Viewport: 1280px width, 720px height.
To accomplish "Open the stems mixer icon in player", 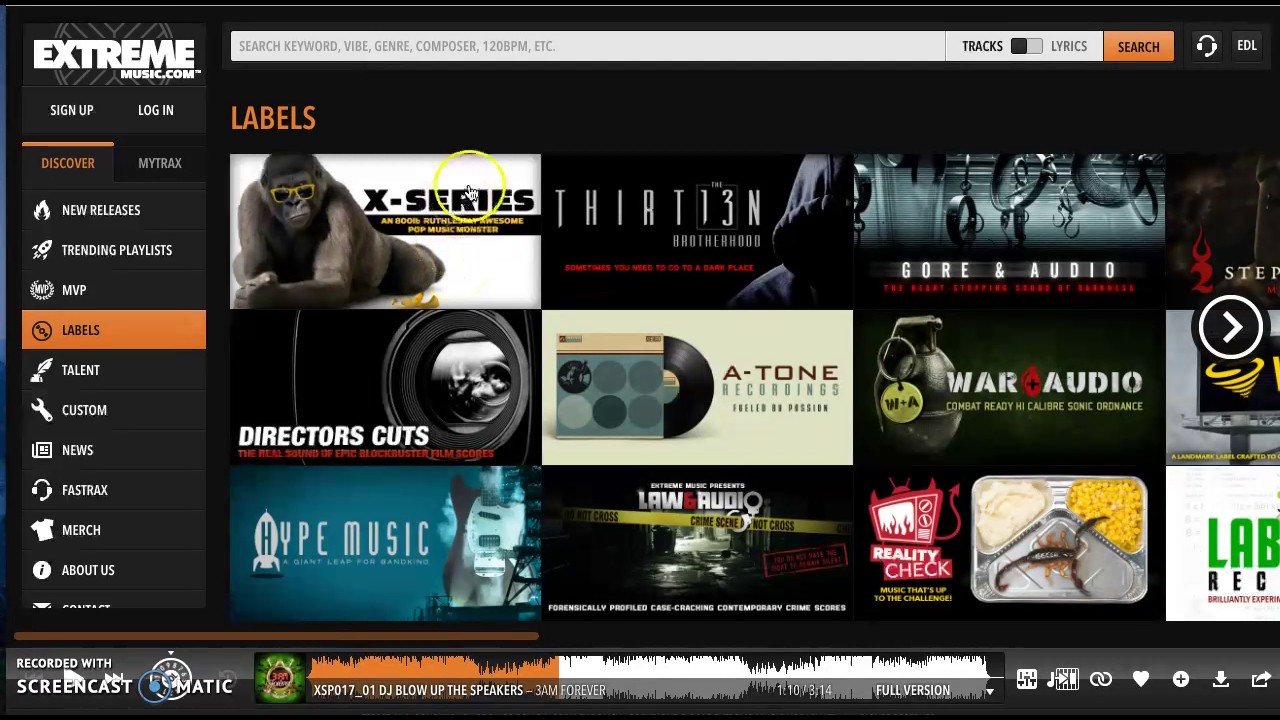I will [1027, 680].
